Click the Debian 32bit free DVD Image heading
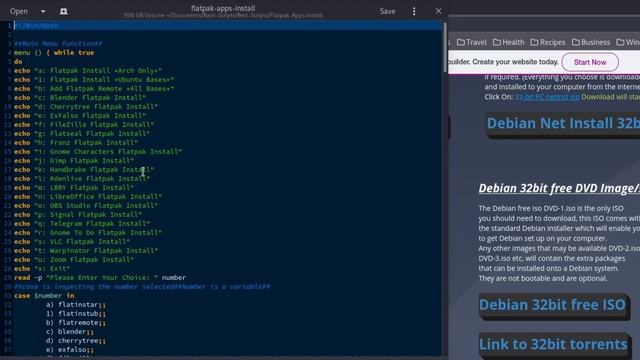Screen dimensions: 640x360 tap(559, 188)
